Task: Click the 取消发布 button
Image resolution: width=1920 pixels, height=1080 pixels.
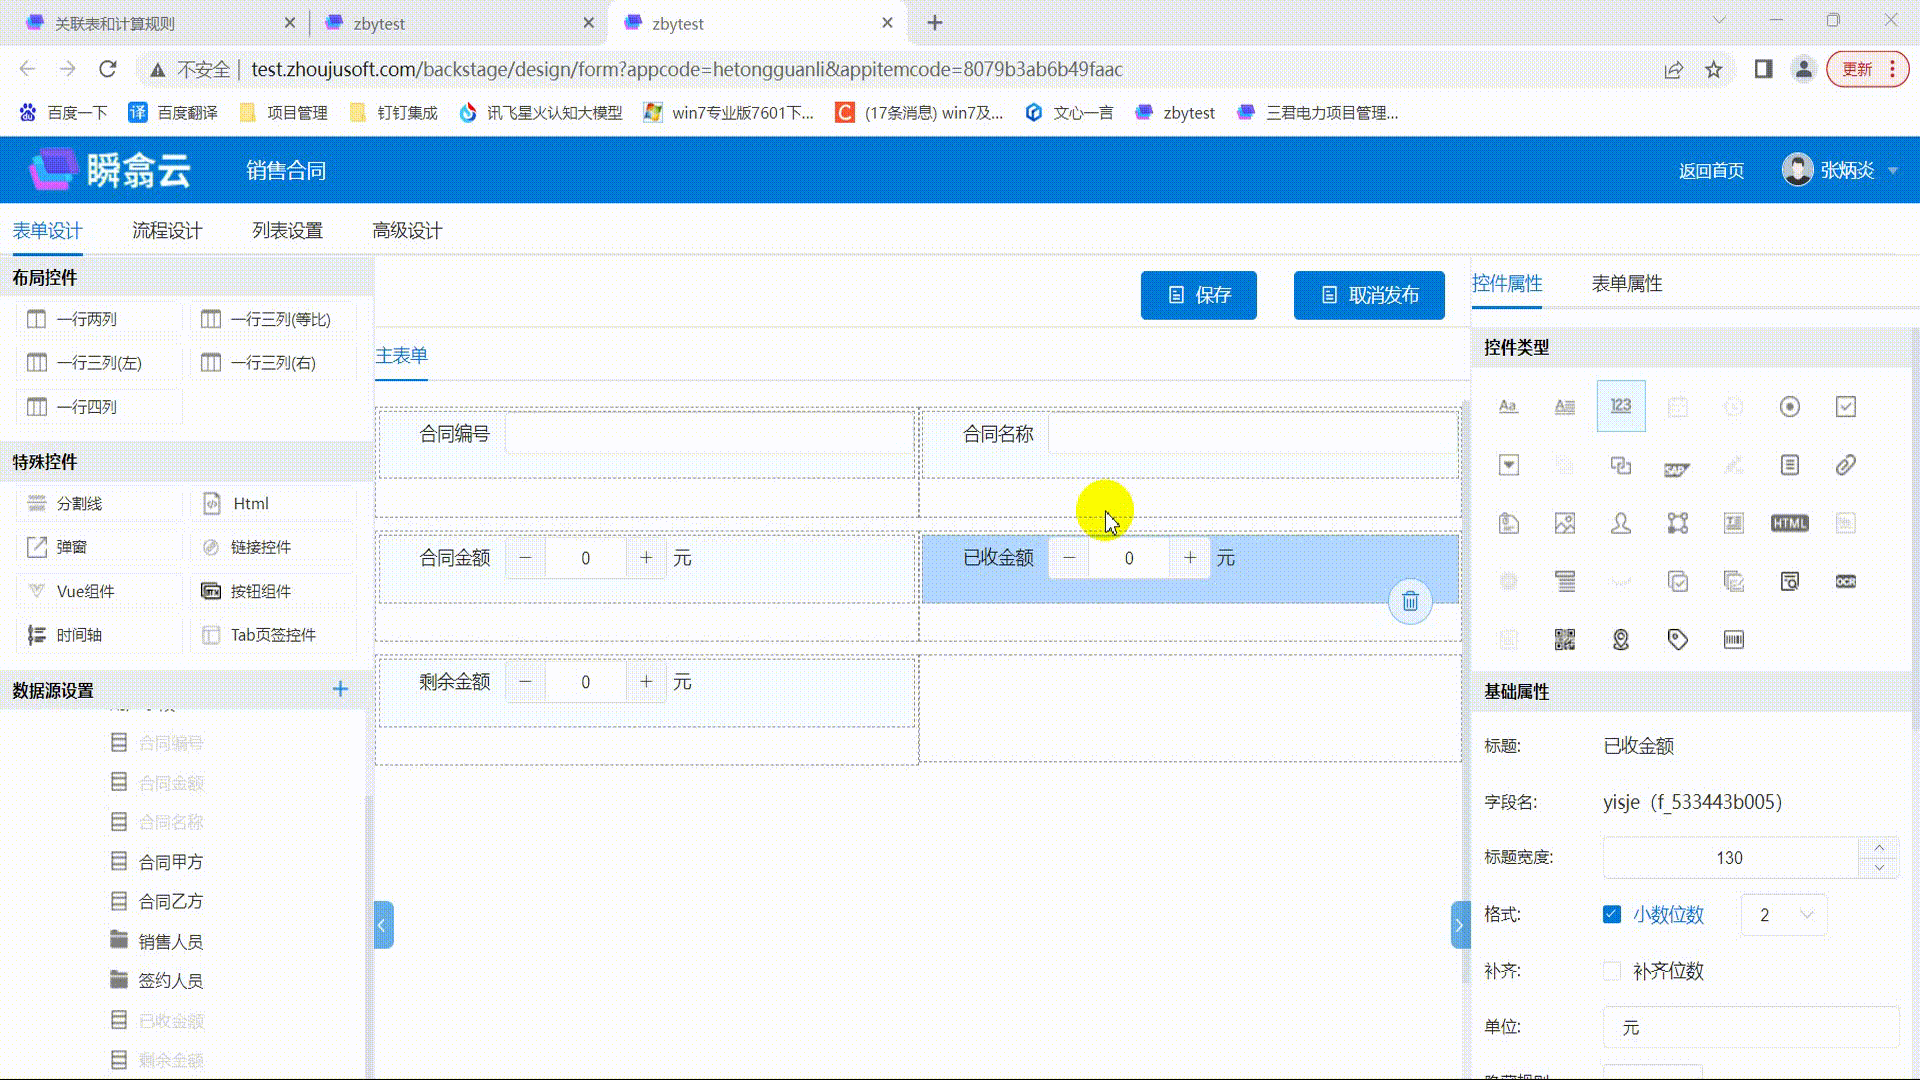Action: [1368, 295]
